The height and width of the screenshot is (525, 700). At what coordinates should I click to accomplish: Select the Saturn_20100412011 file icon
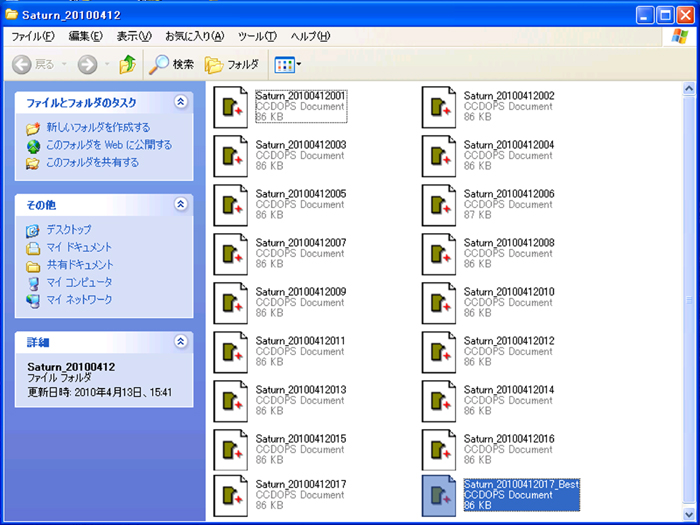pos(230,352)
